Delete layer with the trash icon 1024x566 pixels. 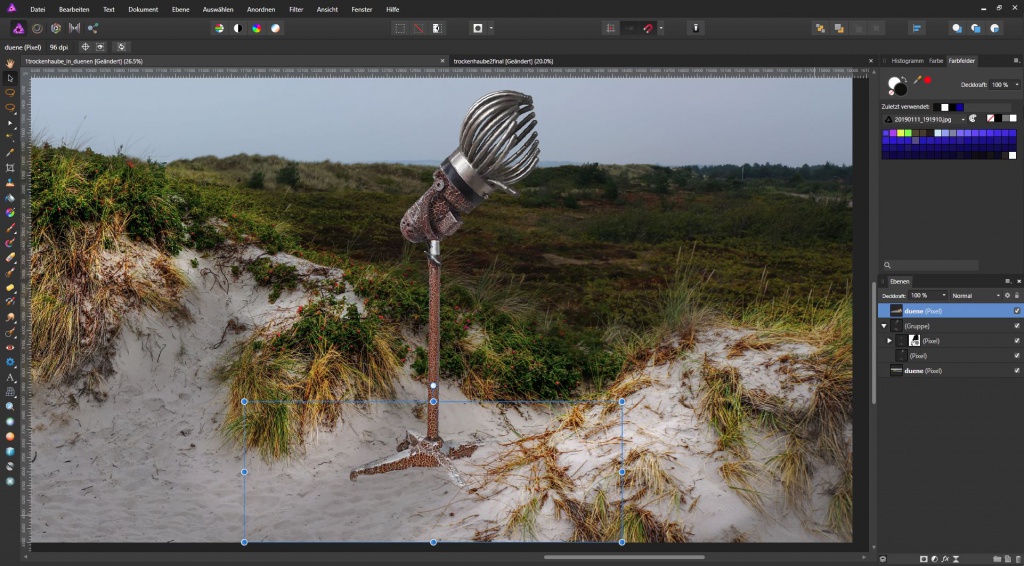(x=1016, y=559)
